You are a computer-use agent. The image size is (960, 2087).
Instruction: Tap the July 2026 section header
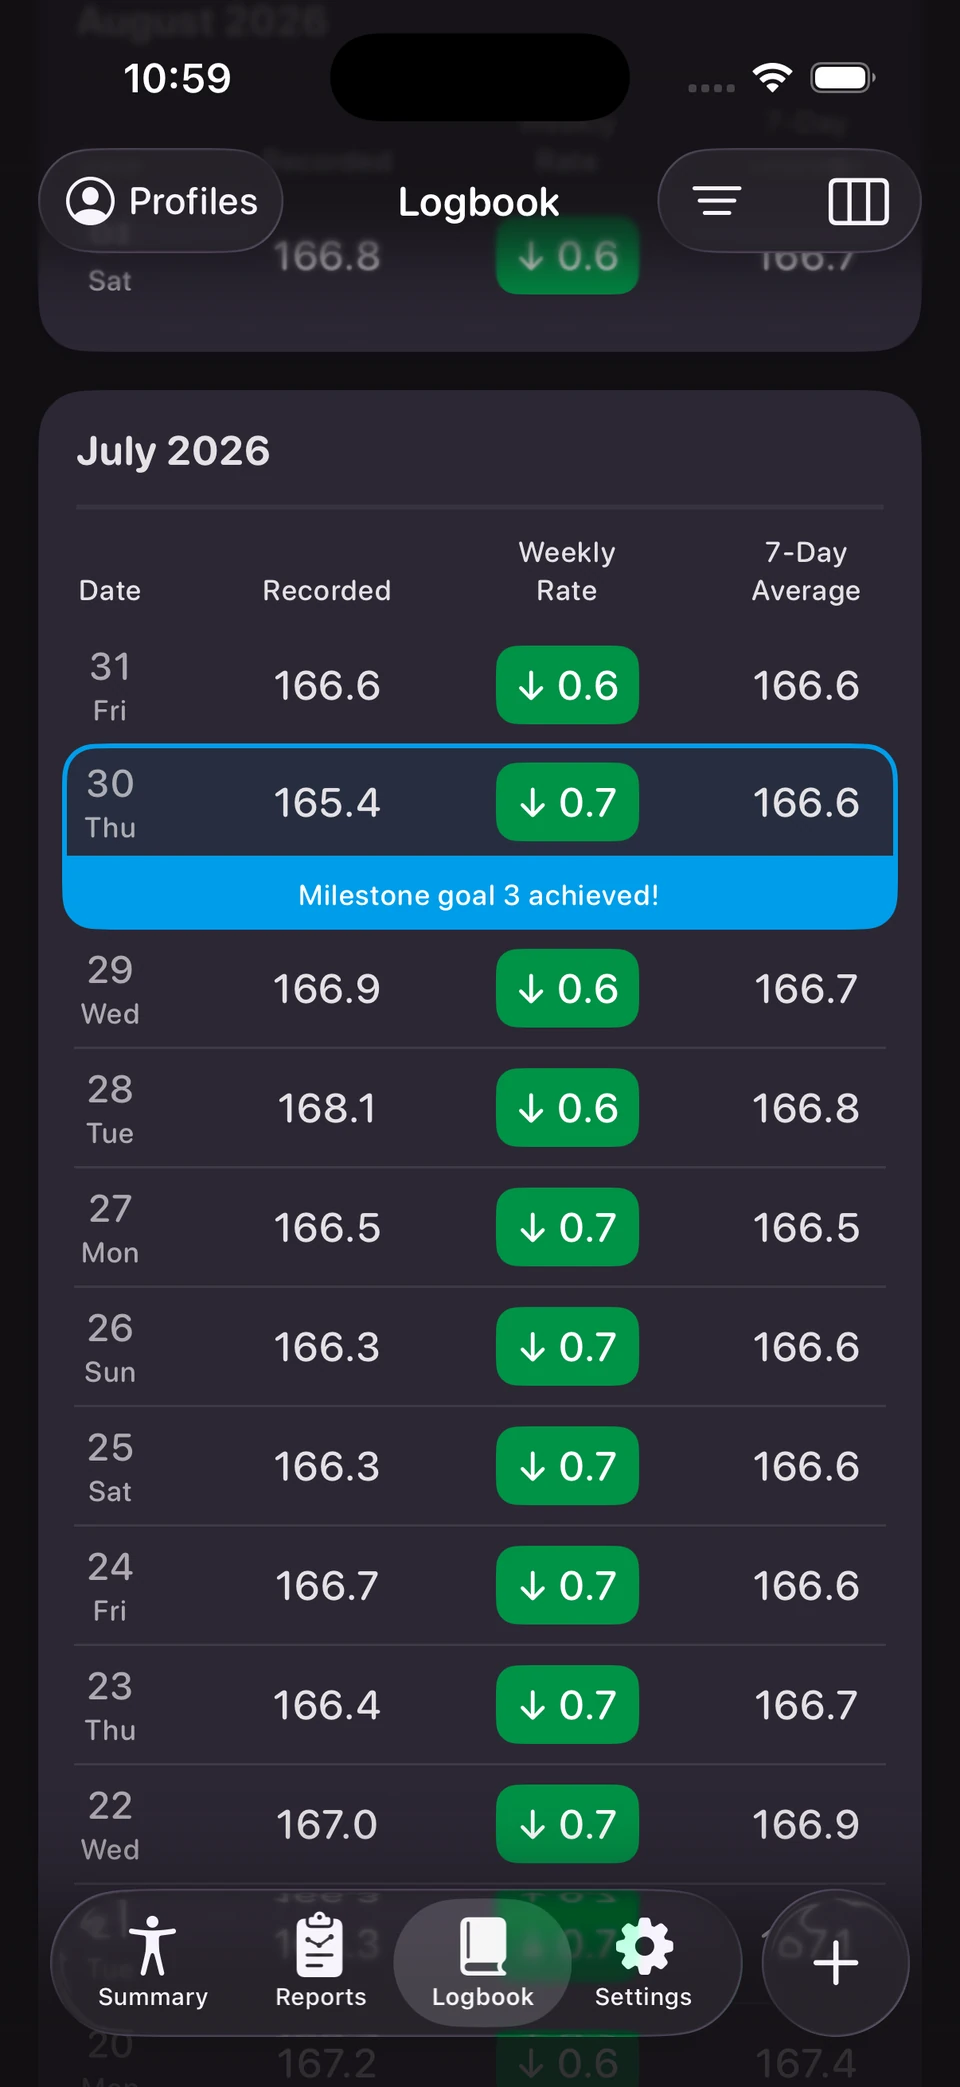click(173, 451)
